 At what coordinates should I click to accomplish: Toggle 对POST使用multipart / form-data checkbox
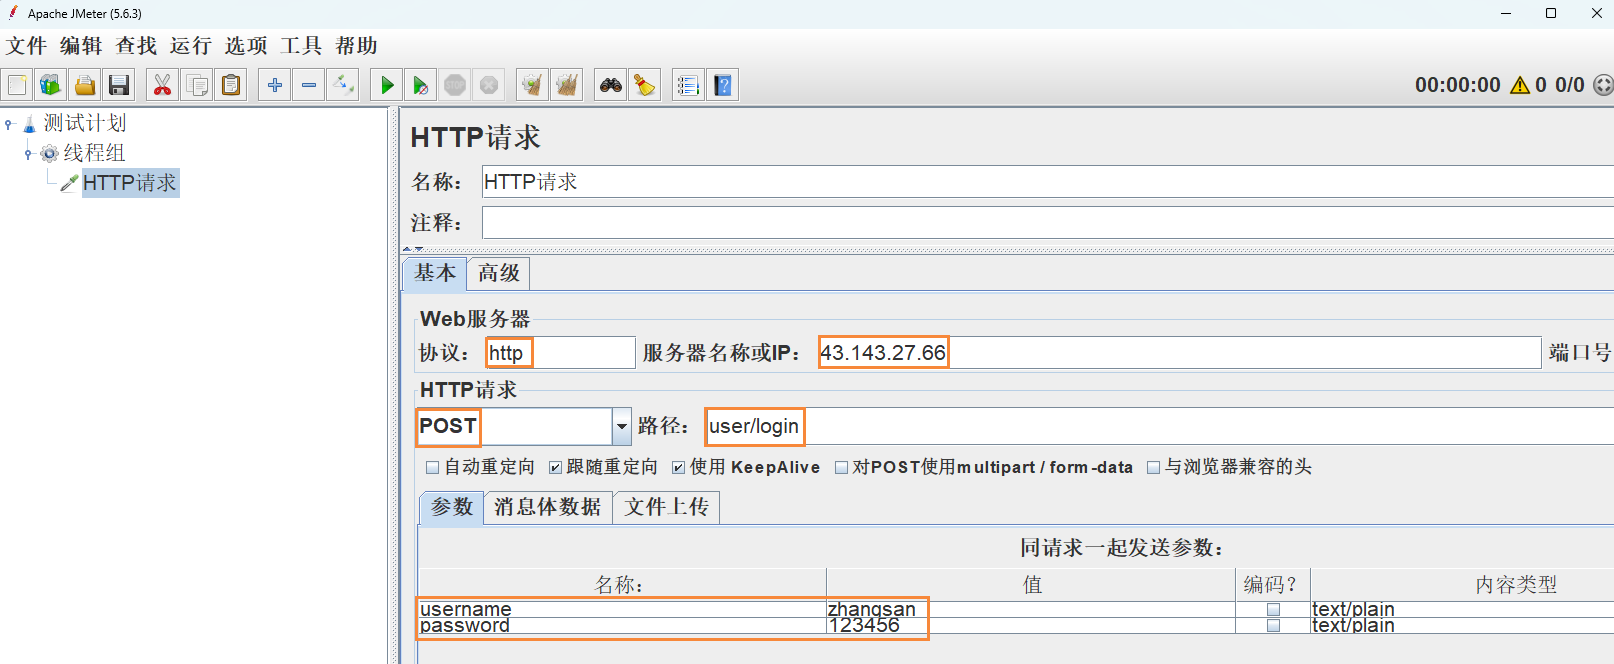click(841, 467)
